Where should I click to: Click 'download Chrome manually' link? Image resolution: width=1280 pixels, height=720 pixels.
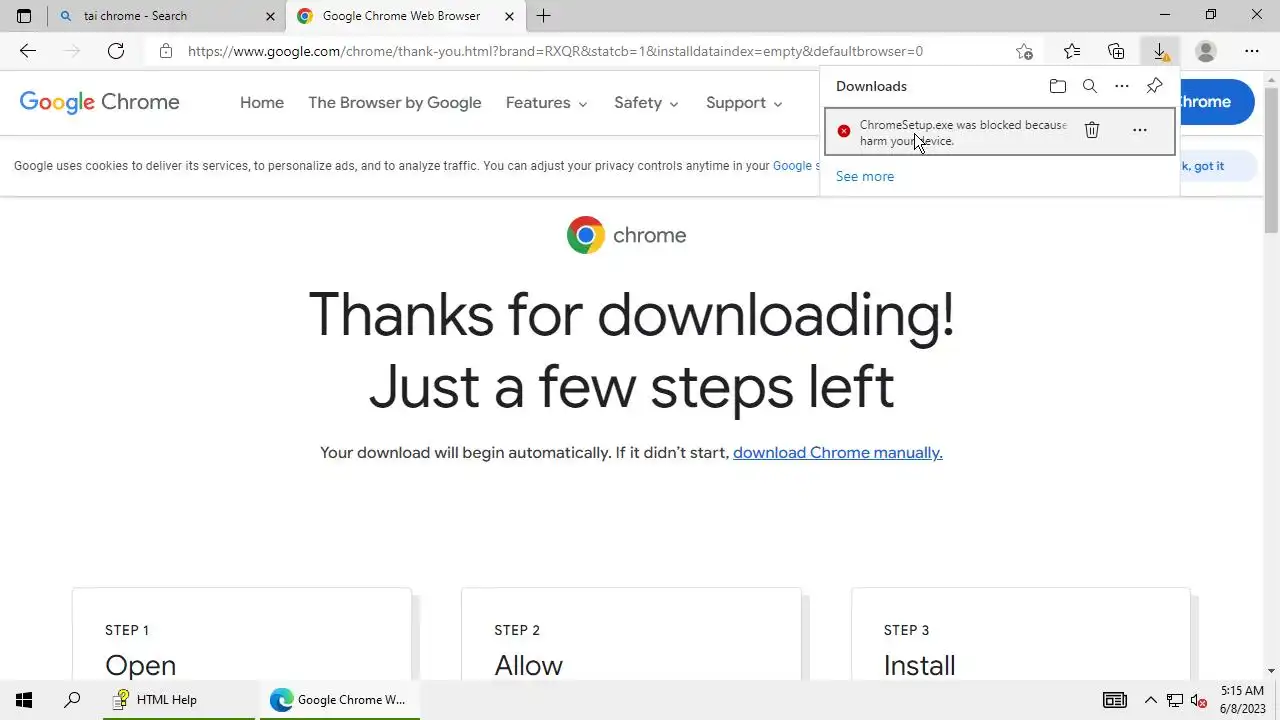click(x=838, y=453)
